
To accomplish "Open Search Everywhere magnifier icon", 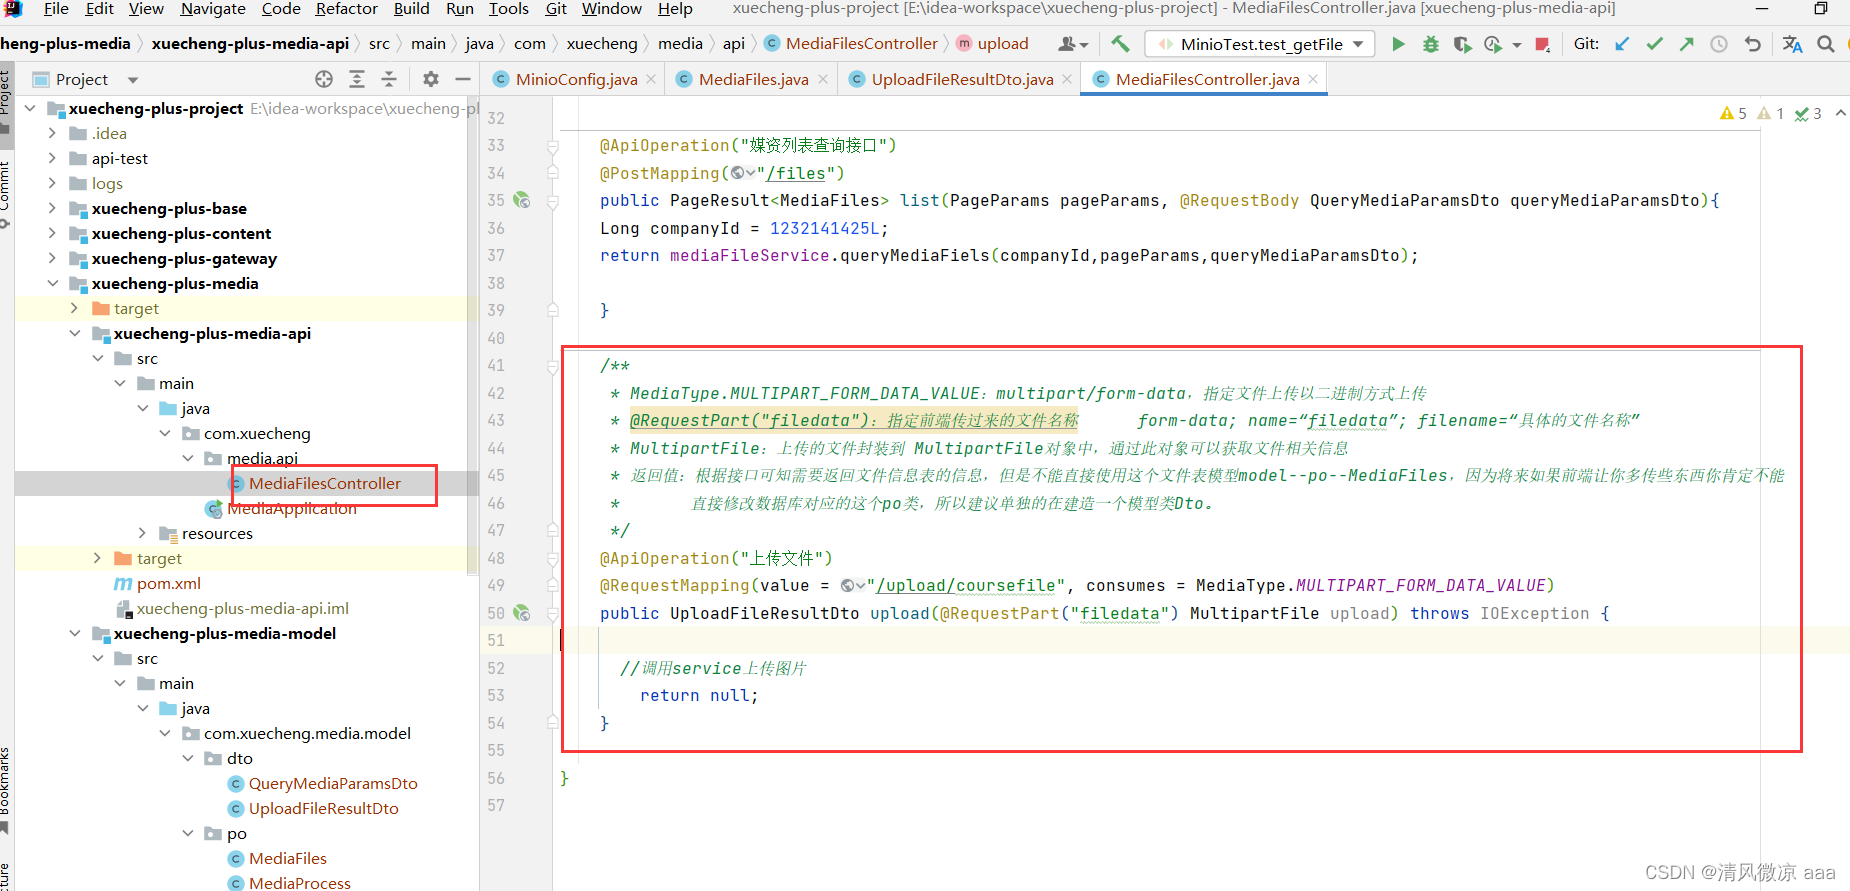I will coord(1826,44).
